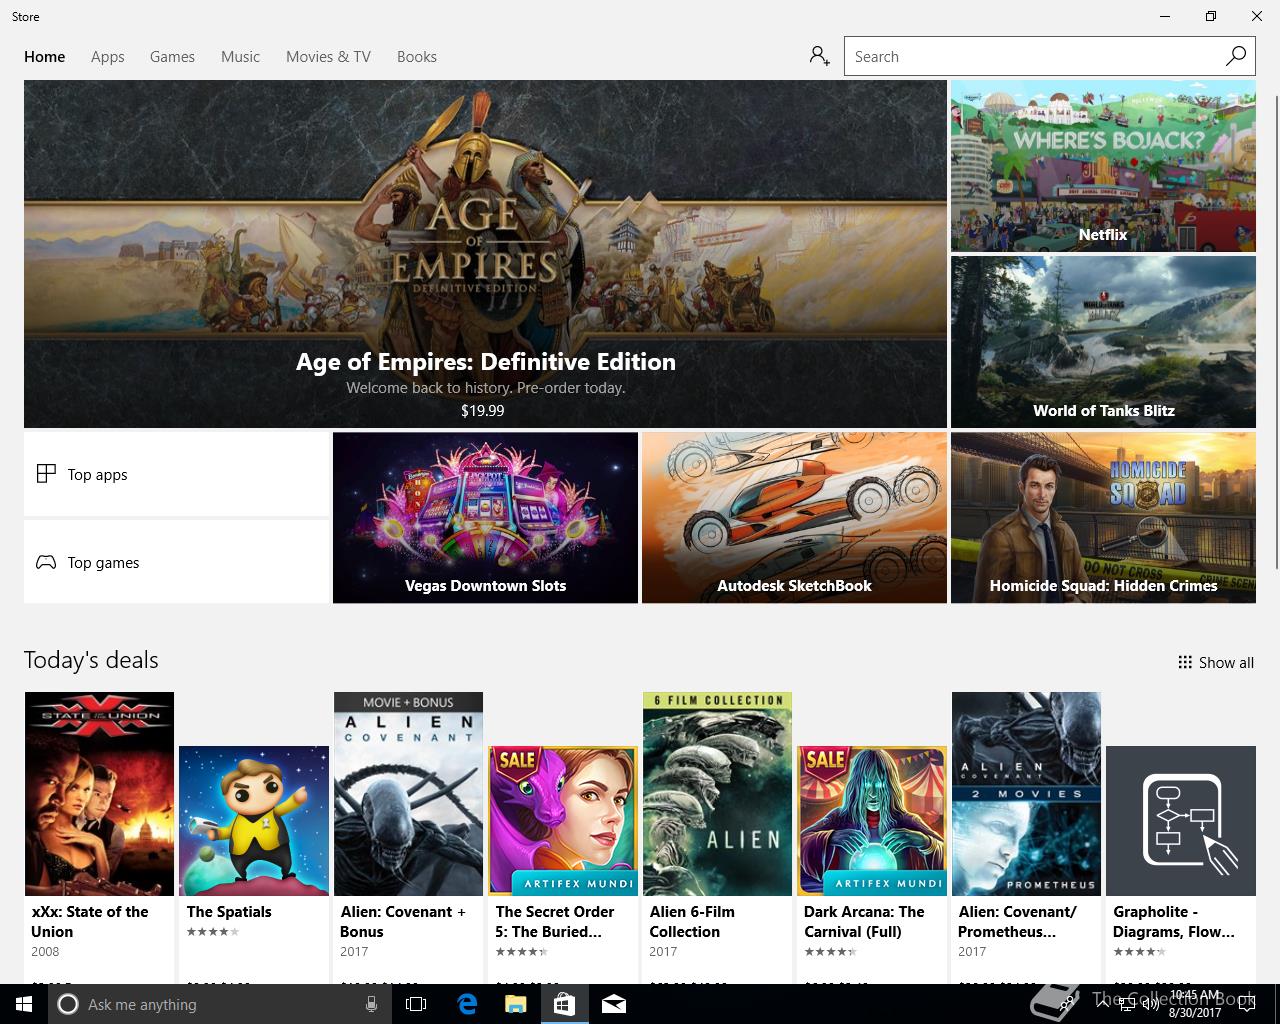Select the Grapholite diagrams app icon
This screenshot has height=1024, width=1280.
point(1181,821)
